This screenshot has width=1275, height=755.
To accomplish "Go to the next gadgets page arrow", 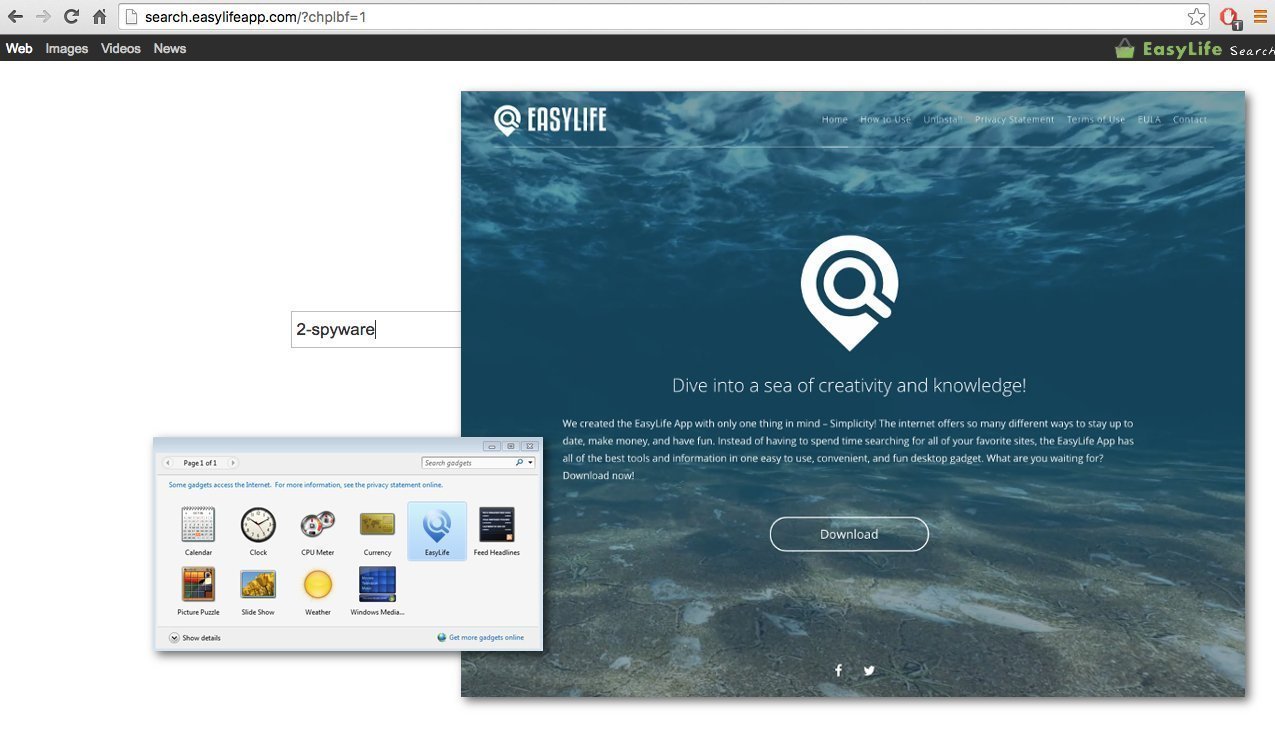I will coord(233,463).
